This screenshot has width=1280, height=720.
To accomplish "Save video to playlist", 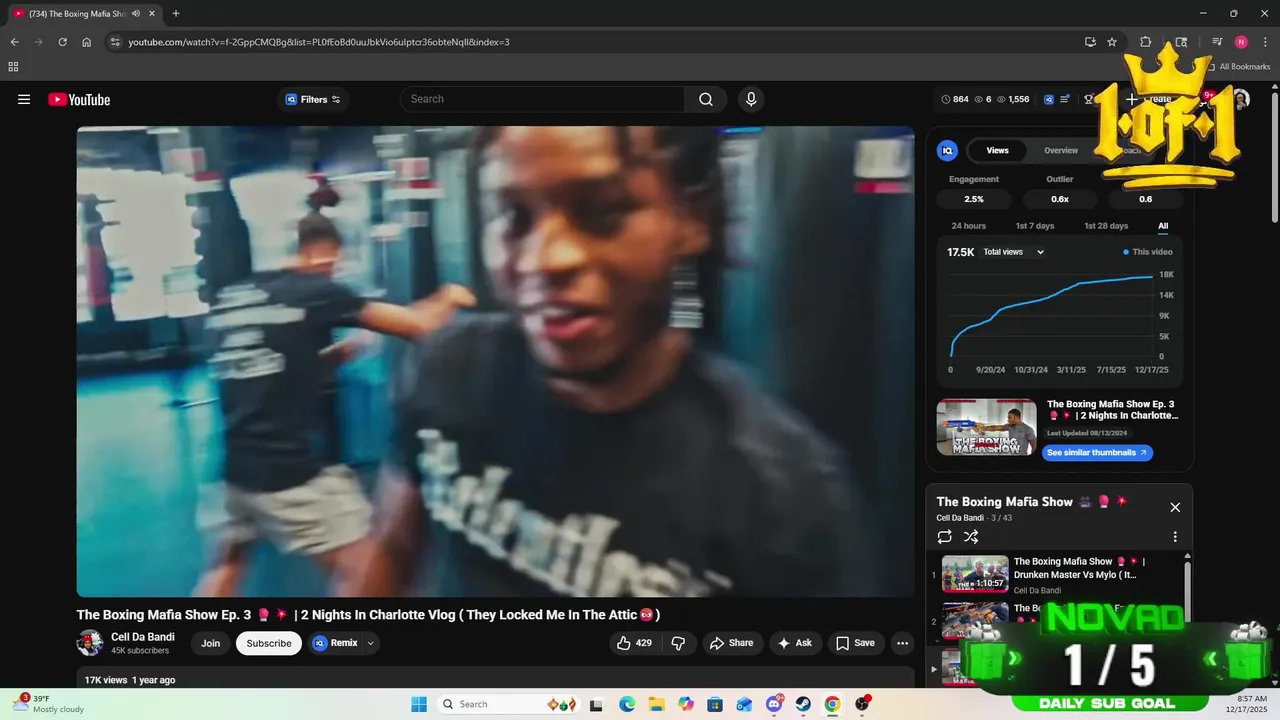I will 855,643.
